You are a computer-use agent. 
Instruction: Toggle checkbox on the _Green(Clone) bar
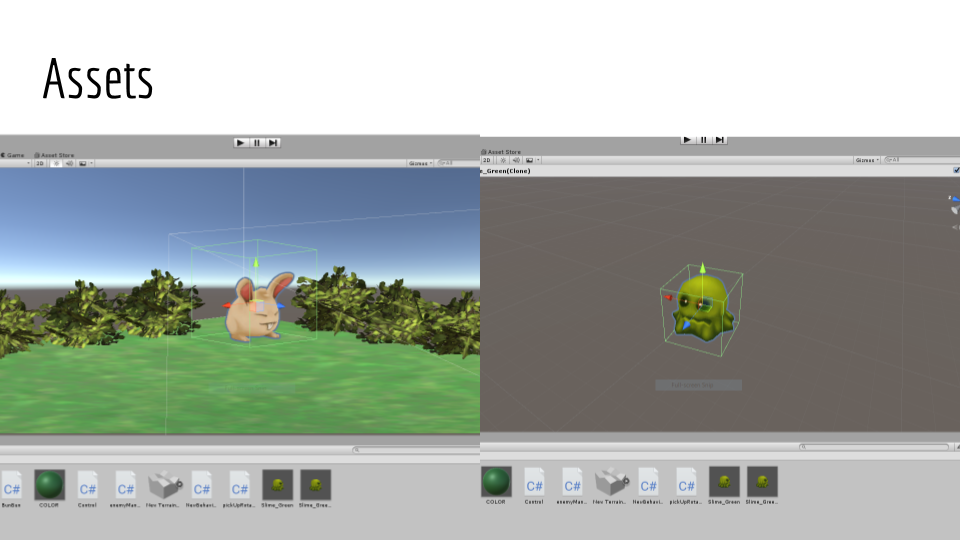coord(956,171)
